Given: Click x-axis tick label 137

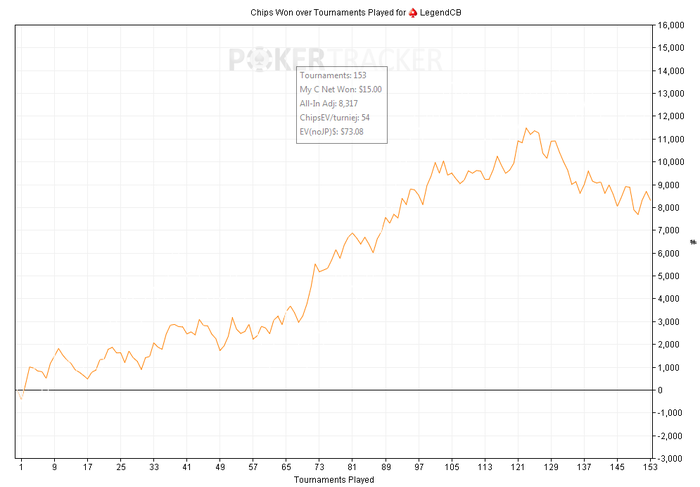Looking at the screenshot, I should point(584,467).
